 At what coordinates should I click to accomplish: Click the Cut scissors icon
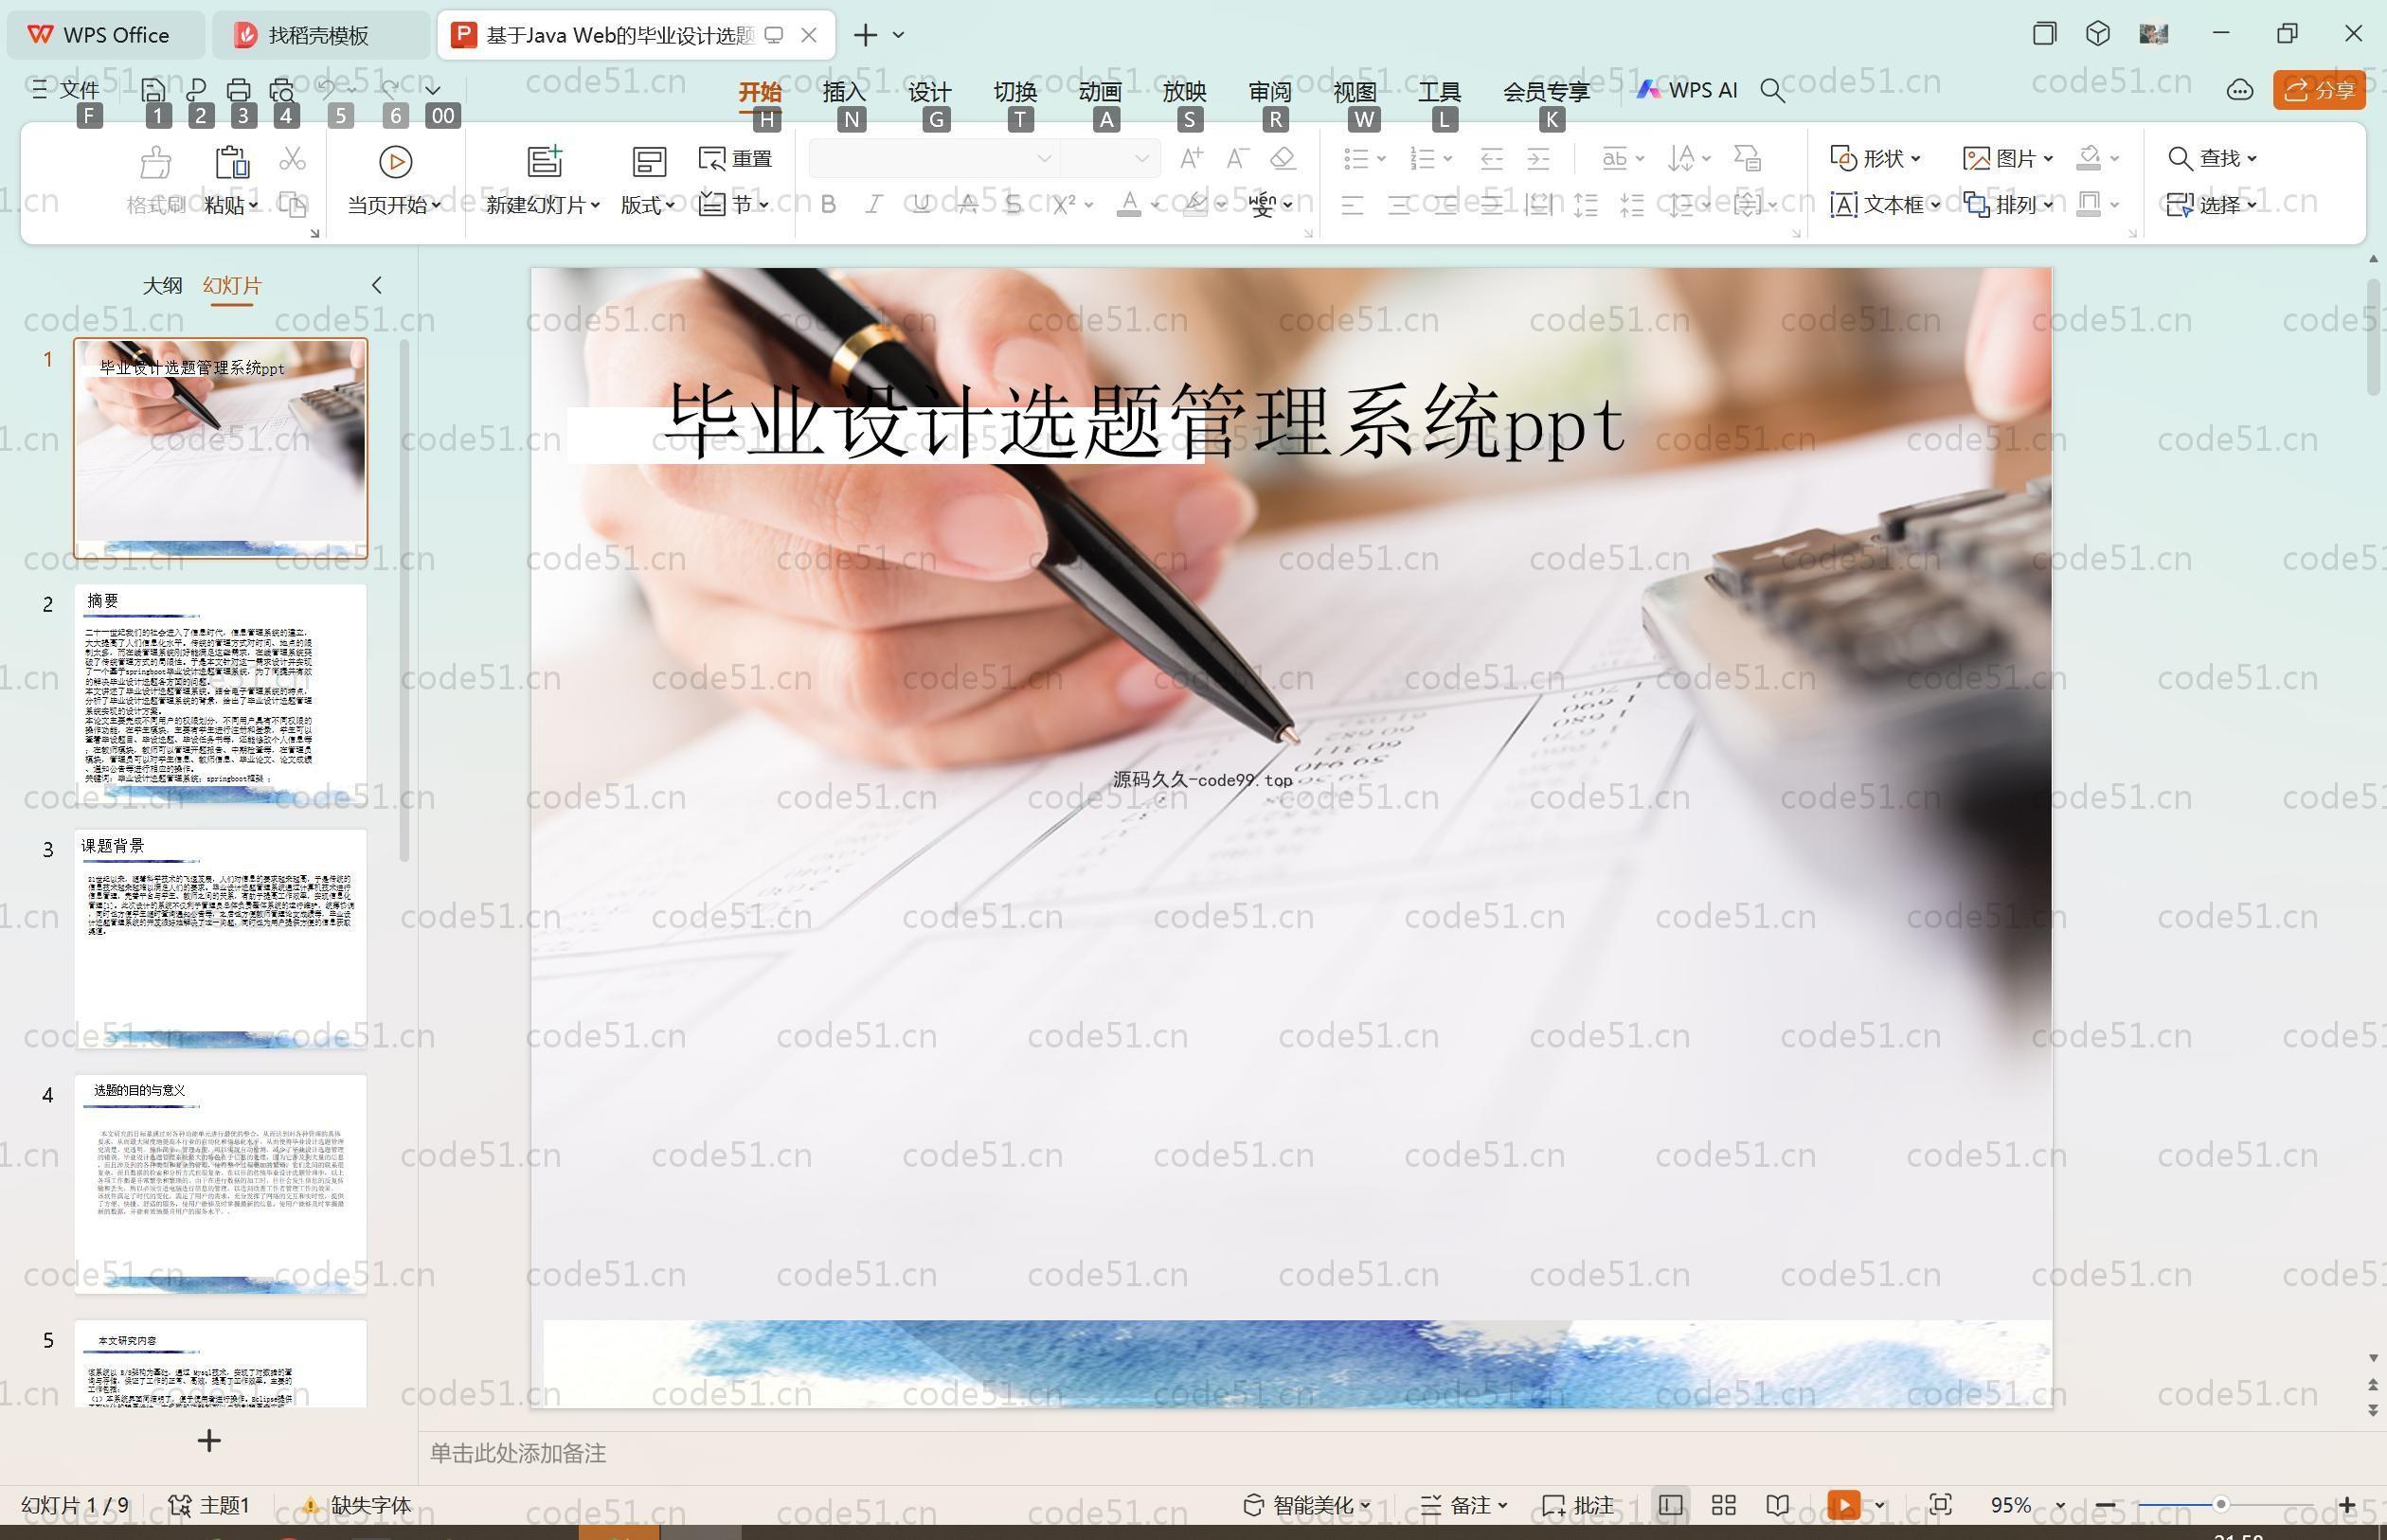292,158
